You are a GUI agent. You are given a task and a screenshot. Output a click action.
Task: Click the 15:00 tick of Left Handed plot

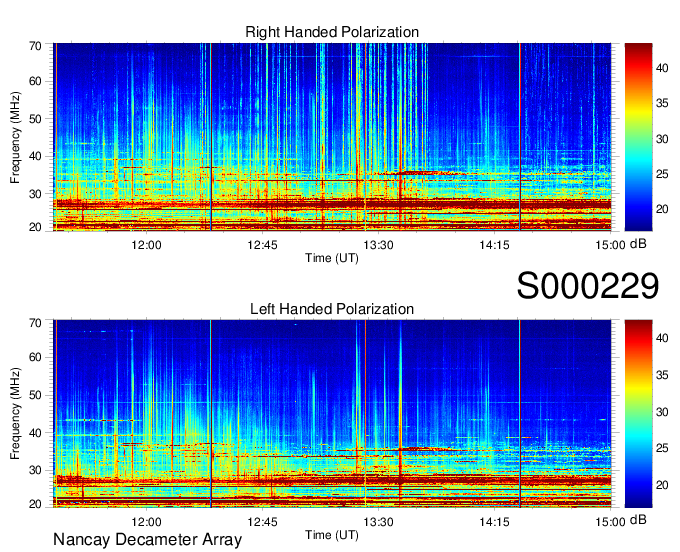(x=610, y=522)
